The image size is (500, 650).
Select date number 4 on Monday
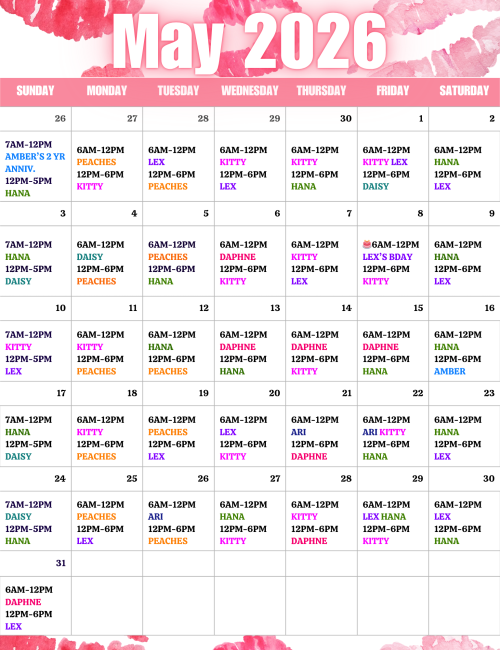coord(134,213)
